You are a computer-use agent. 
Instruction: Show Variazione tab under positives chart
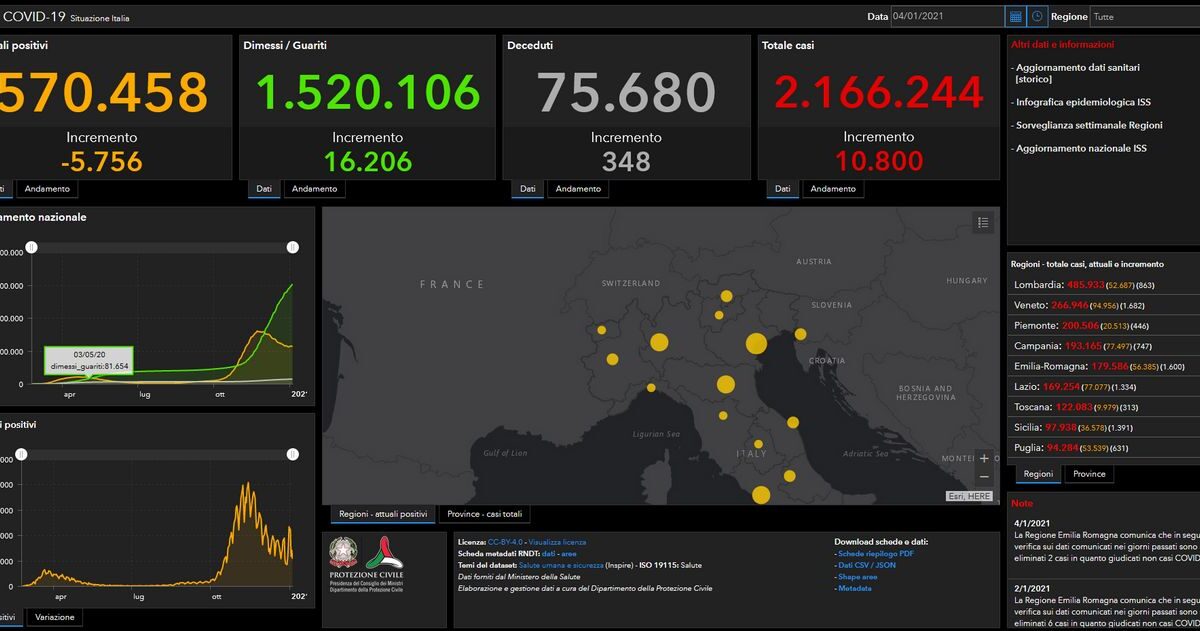(x=54, y=617)
